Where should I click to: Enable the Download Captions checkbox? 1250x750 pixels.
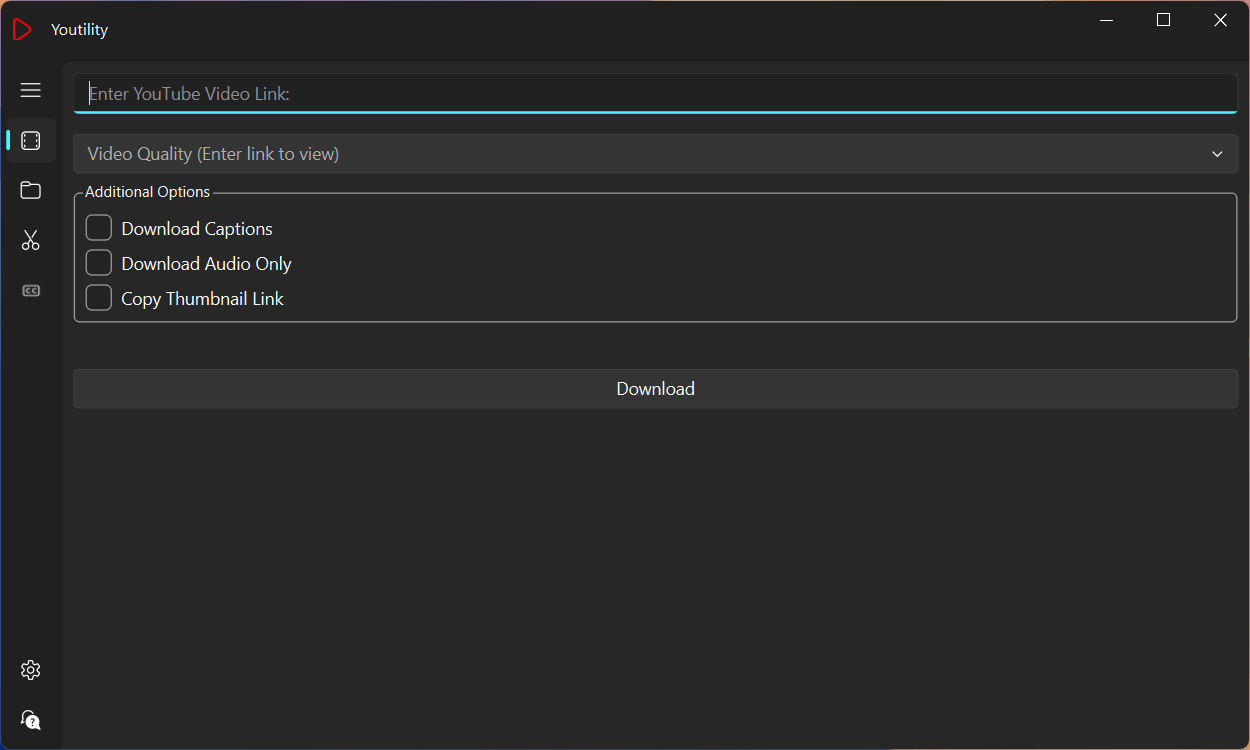[x=99, y=228]
